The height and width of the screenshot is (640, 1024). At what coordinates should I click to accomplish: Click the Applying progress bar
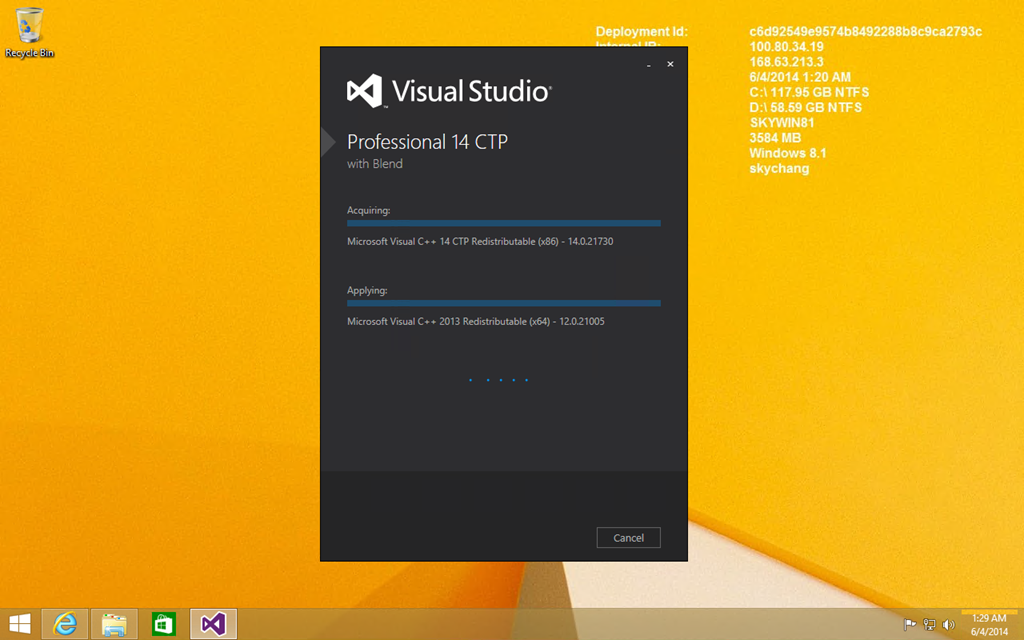pos(504,303)
